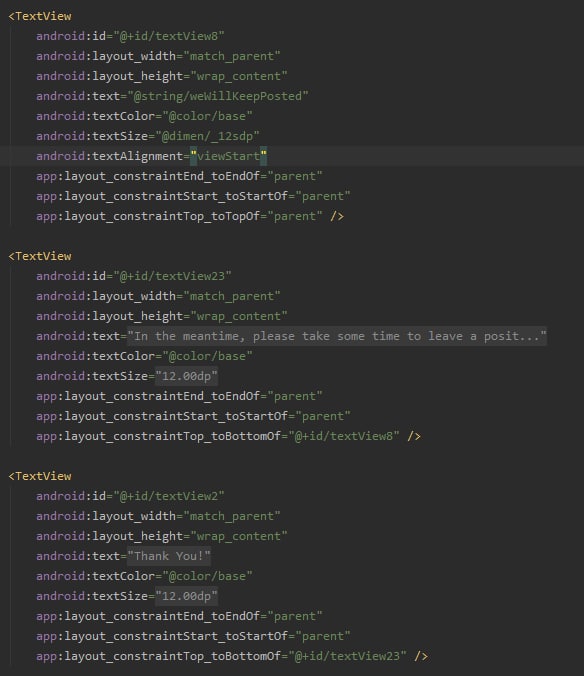The height and width of the screenshot is (676, 584).
Task: Click layout_constraintTop_toBottomOf "@+id/textView23" value
Action: pos(347,656)
